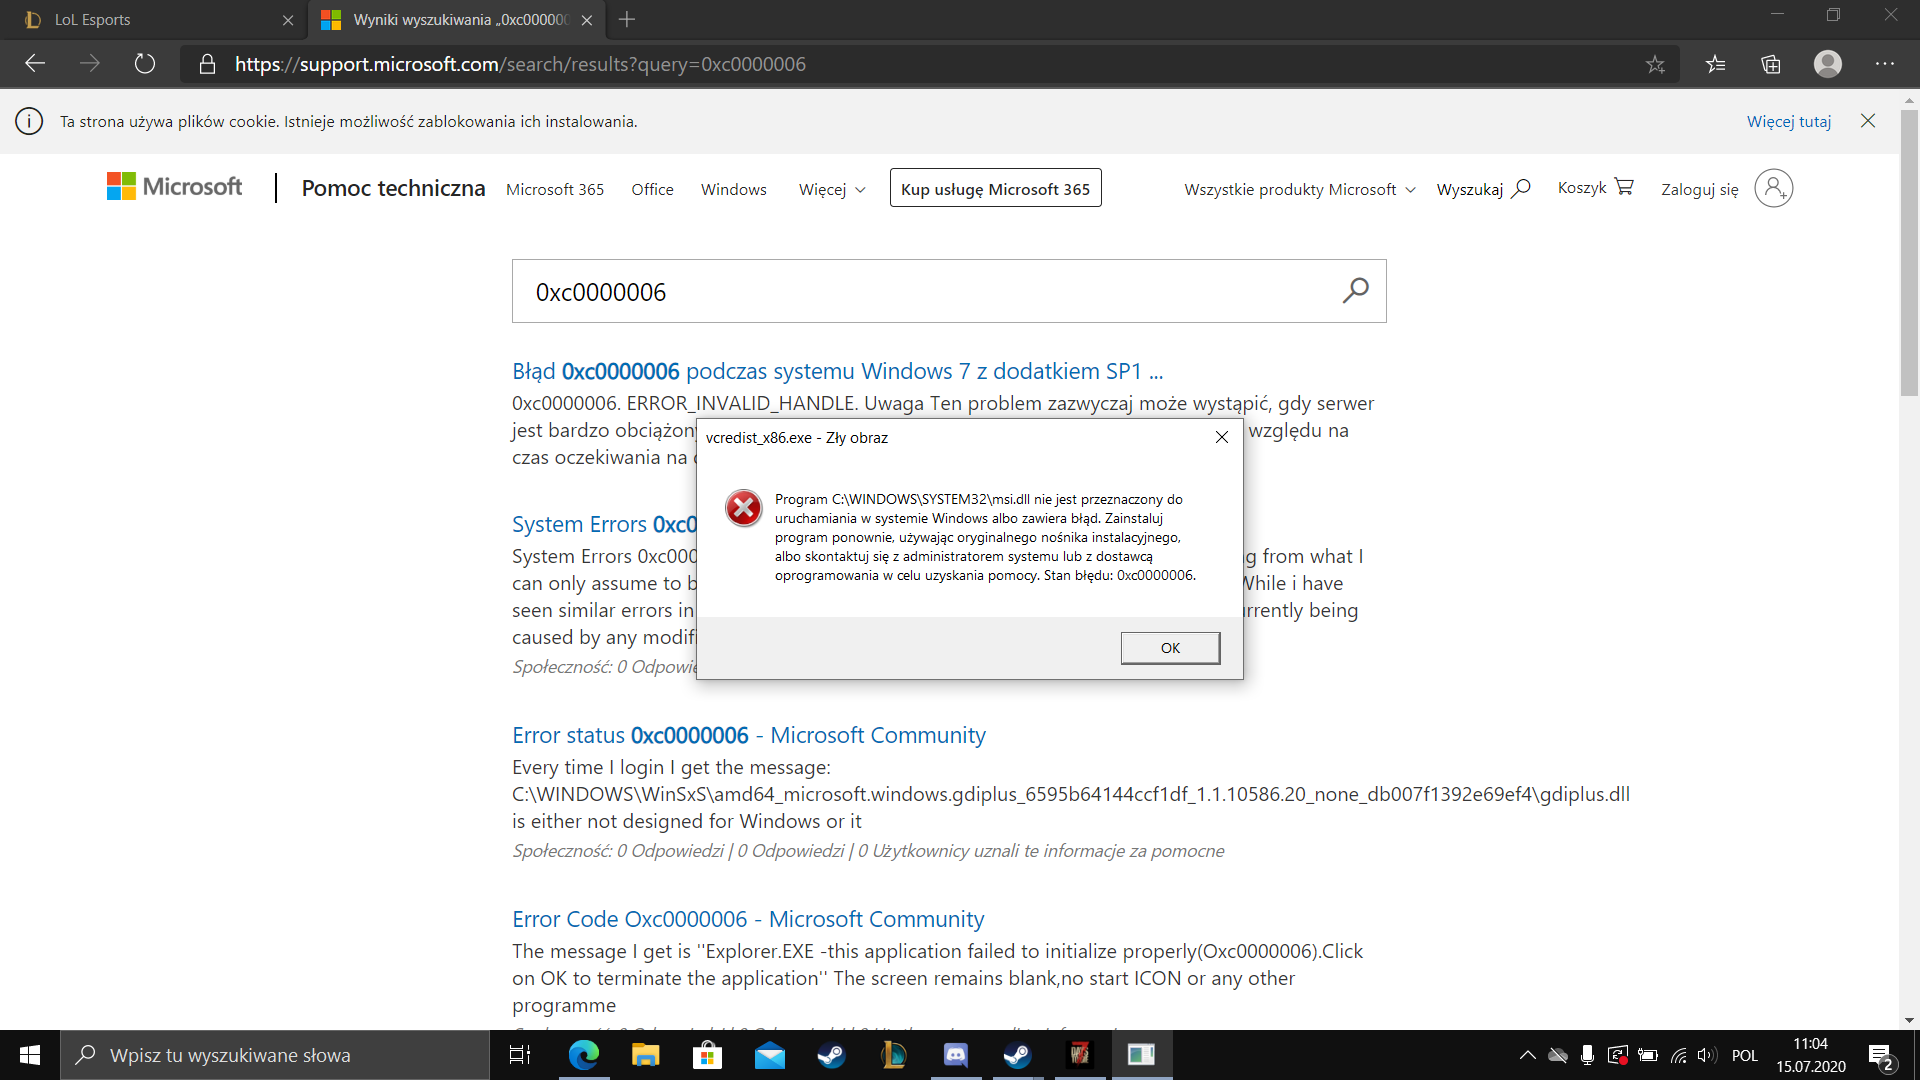Open Steam from the taskbar
The width and height of the screenshot is (1920, 1080).
831,1055
